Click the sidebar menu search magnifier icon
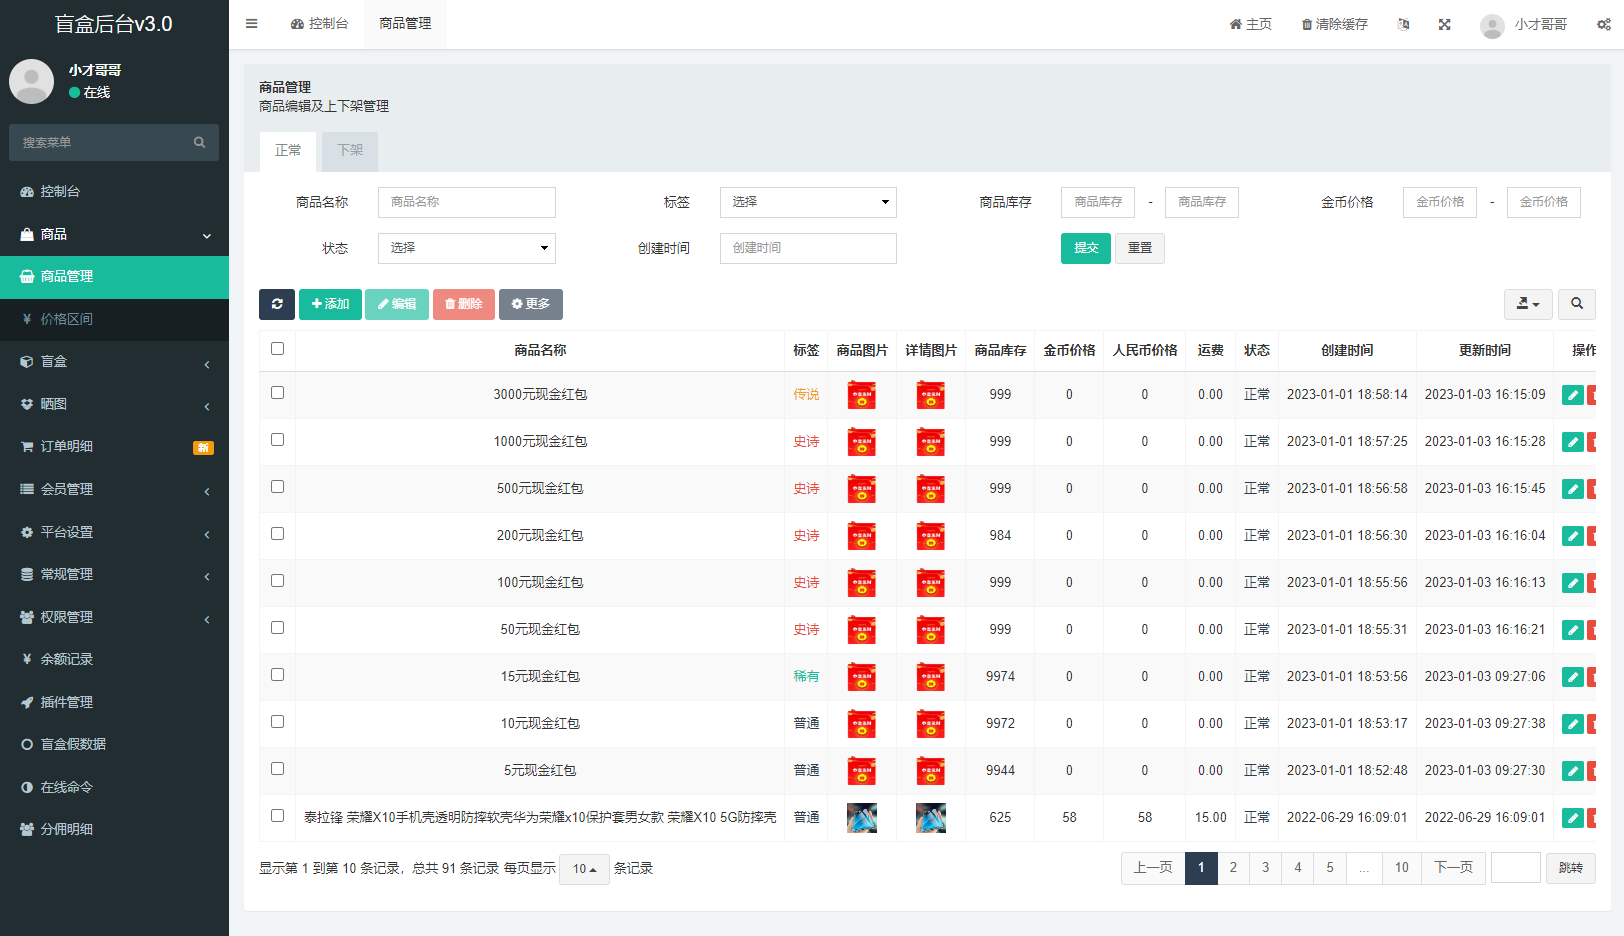The width and height of the screenshot is (1624, 936). click(199, 142)
